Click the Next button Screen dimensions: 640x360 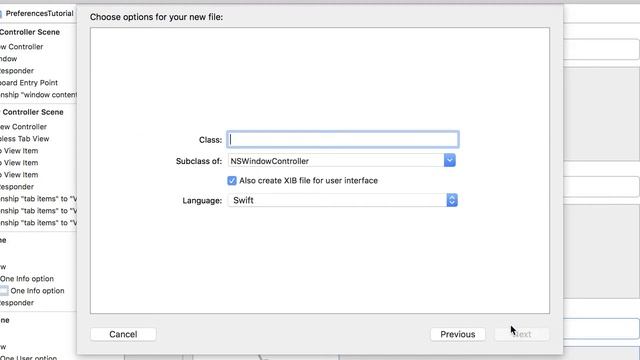click(522, 334)
